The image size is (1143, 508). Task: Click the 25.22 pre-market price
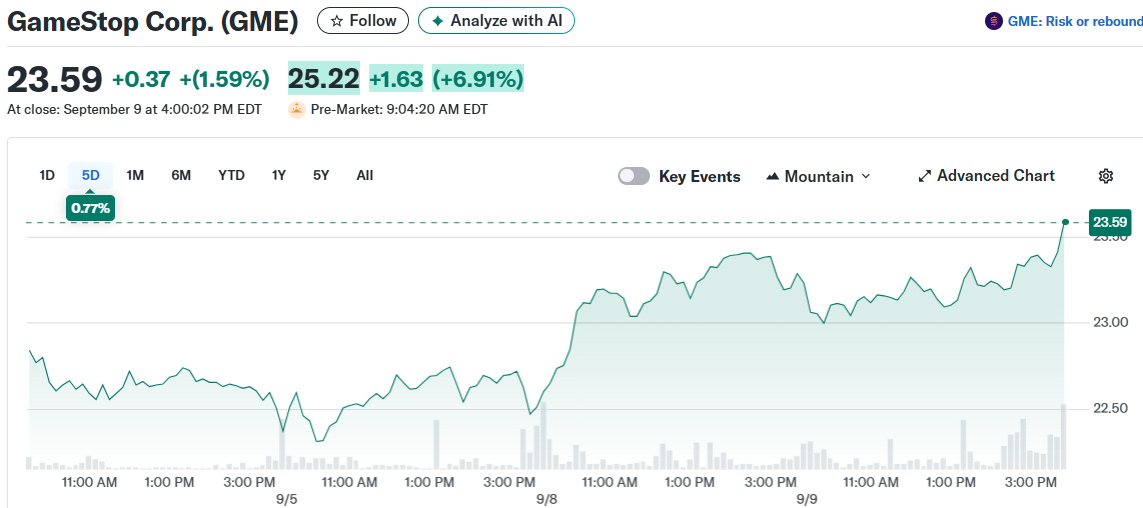324,79
